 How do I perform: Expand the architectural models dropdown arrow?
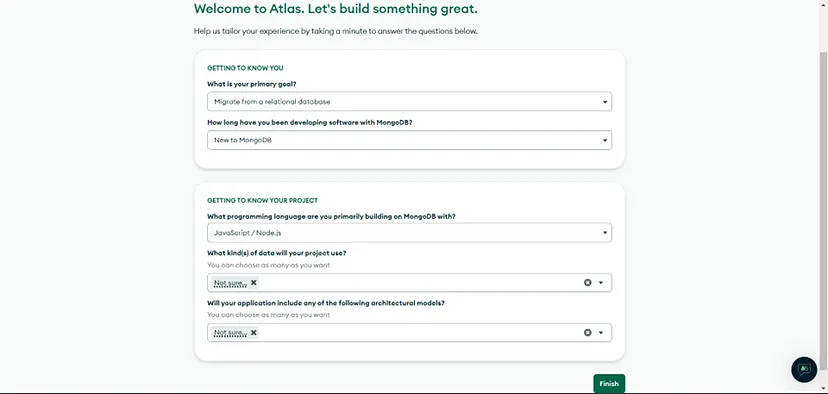tap(601, 333)
